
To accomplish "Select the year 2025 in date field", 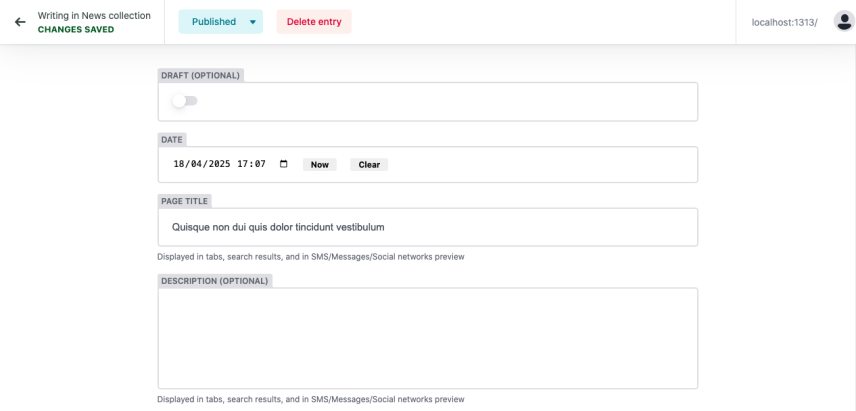I will 219,164.
